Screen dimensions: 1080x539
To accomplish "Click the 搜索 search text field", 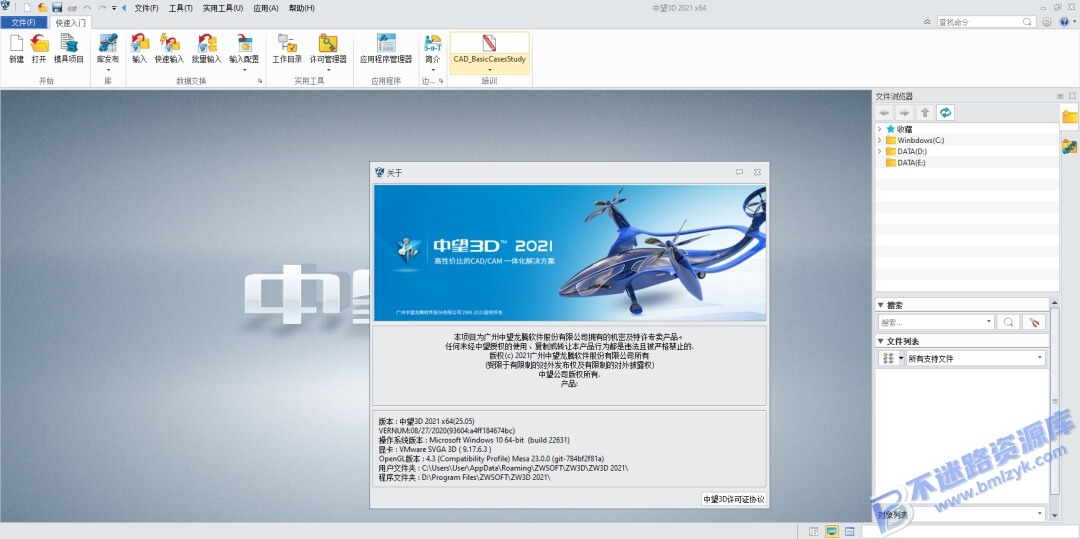I will pos(937,321).
